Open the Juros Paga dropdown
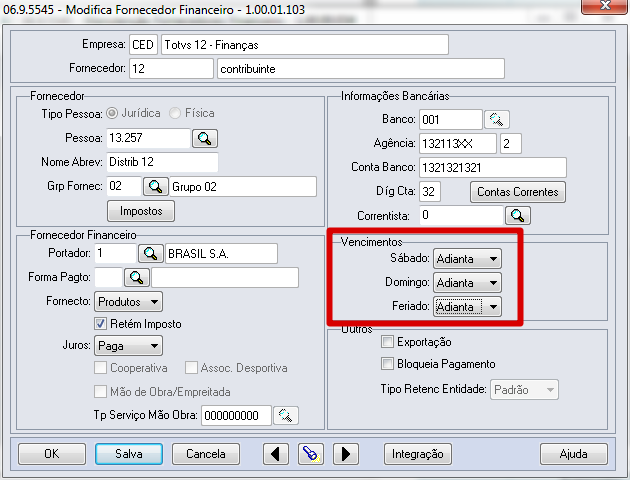The image size is (630, 480). coord(128,346)
